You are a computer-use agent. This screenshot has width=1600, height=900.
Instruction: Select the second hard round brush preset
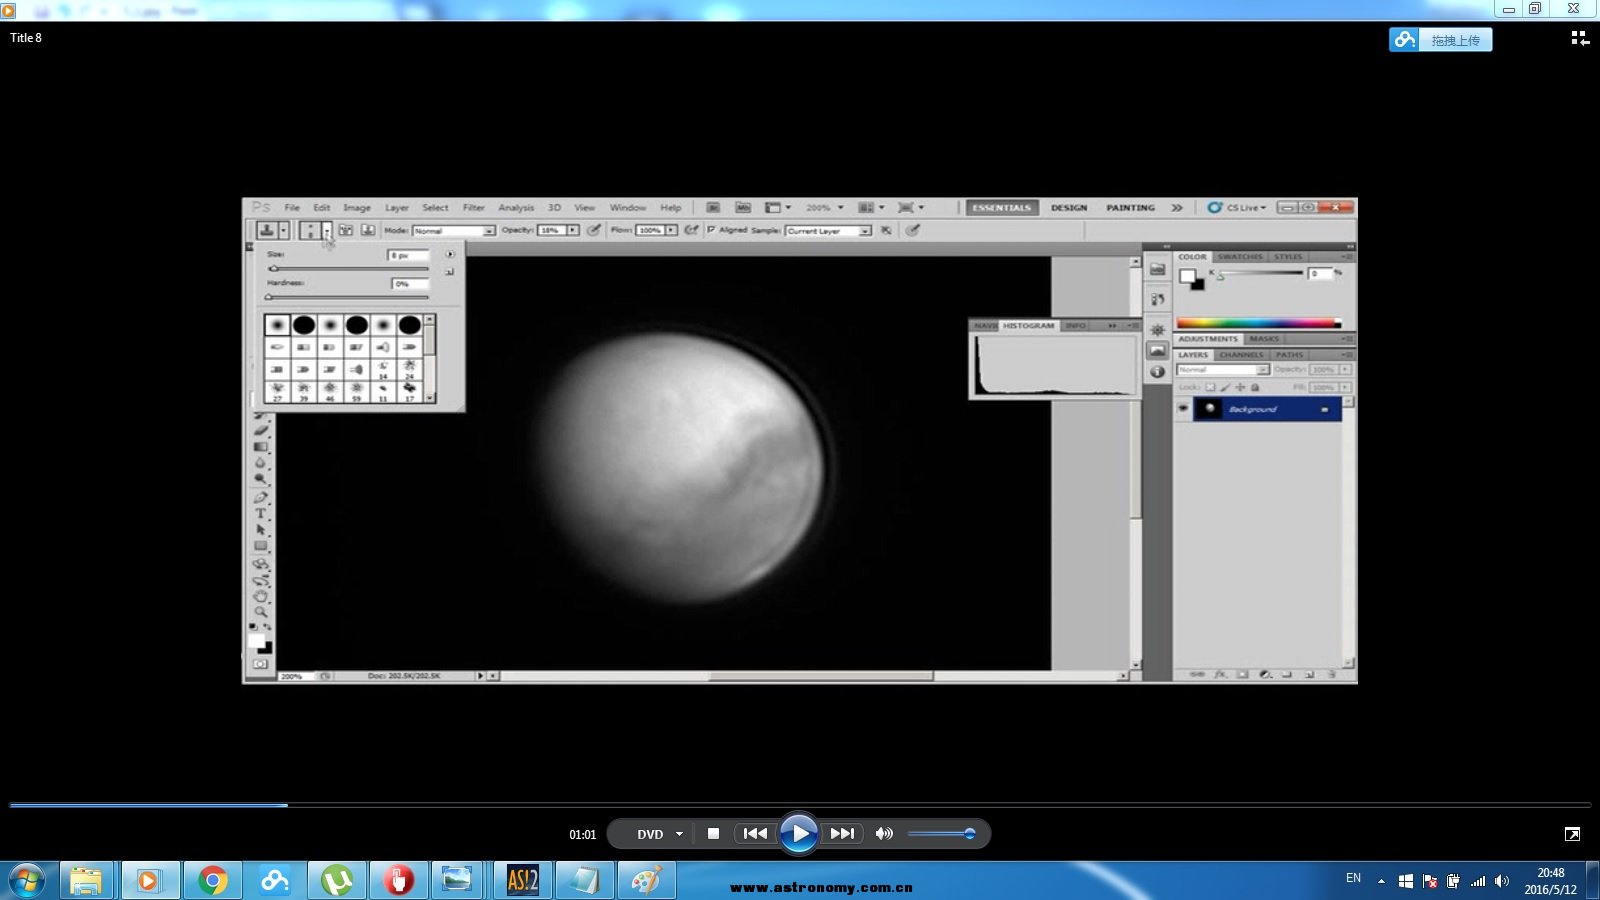304,325
